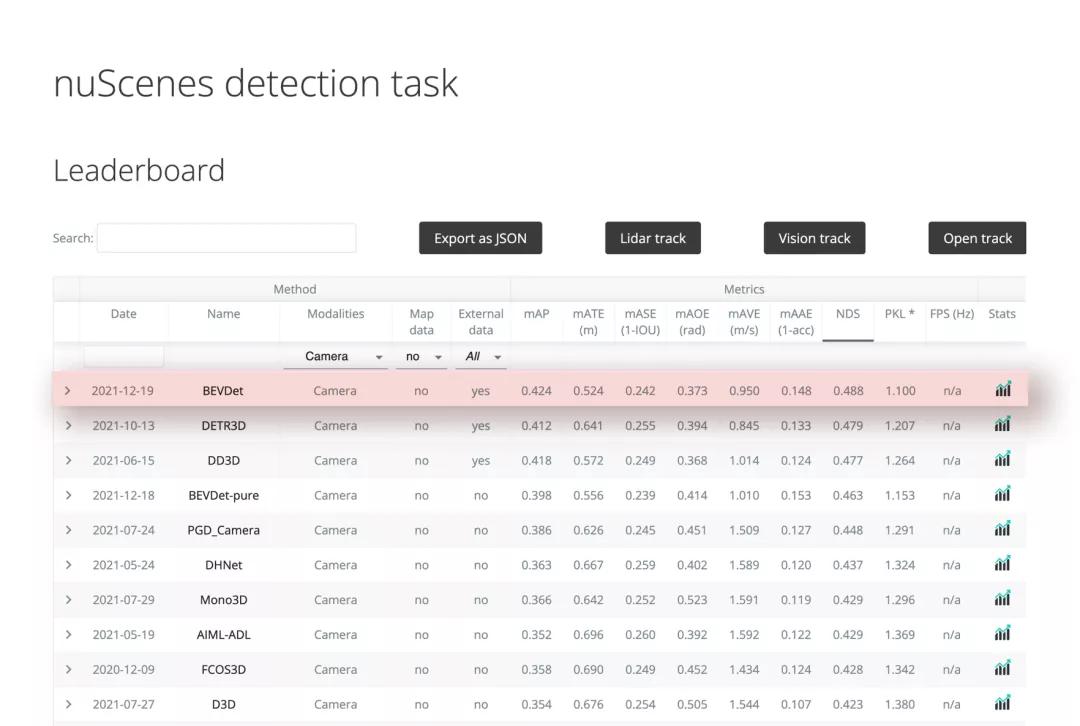Open the Modalities filter dropdown showing Camera
The width and height of the screenshot is (1080, 726).
345,356
